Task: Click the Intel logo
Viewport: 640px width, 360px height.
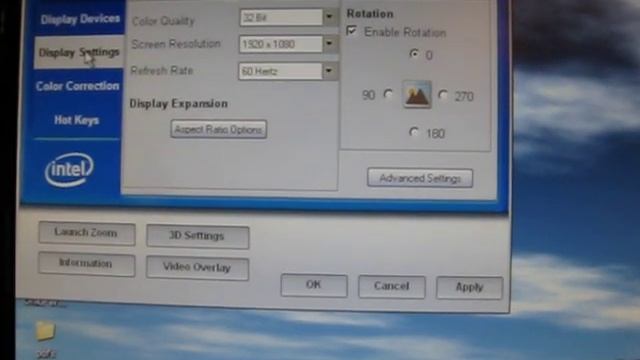Action: coord(69,169)
